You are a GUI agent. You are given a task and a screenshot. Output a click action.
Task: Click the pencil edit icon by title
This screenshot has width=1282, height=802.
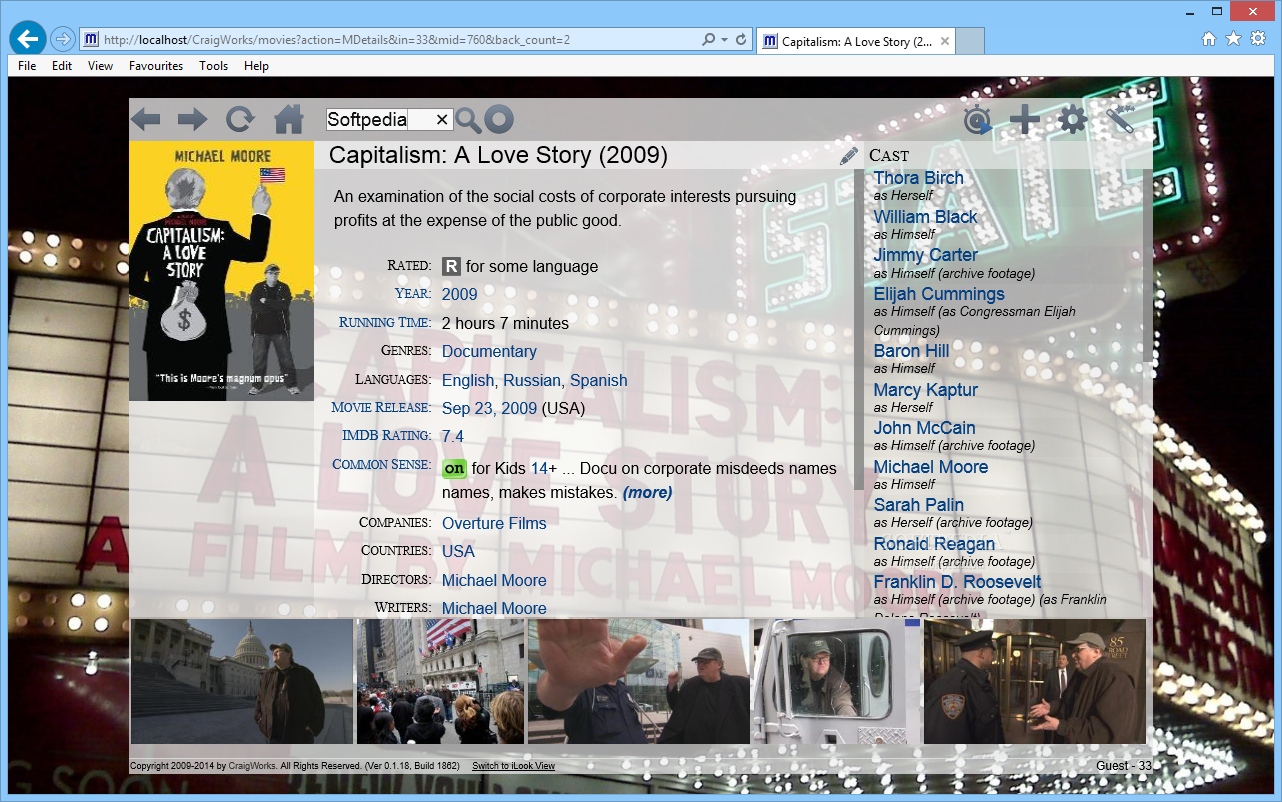pos(849,155)
